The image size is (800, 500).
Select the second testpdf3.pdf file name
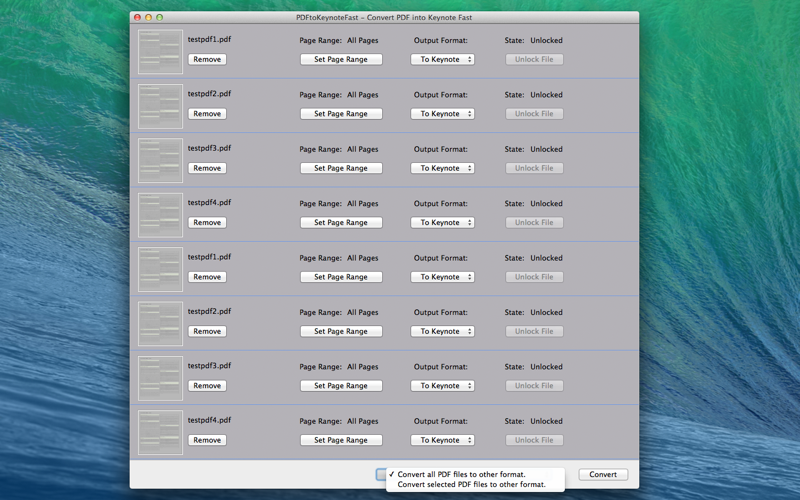click(209, 366)
